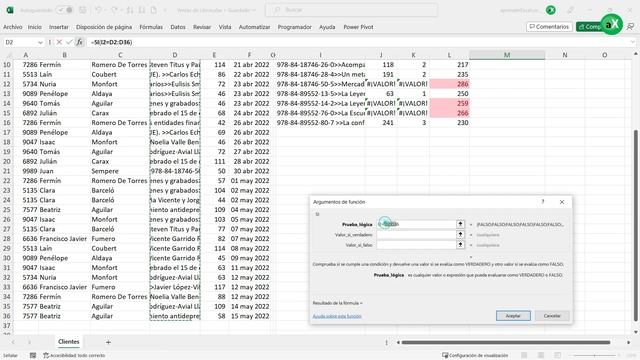Click the pink cell showing 259
This screenshot has width=640, height=360.
coord(449,103)
